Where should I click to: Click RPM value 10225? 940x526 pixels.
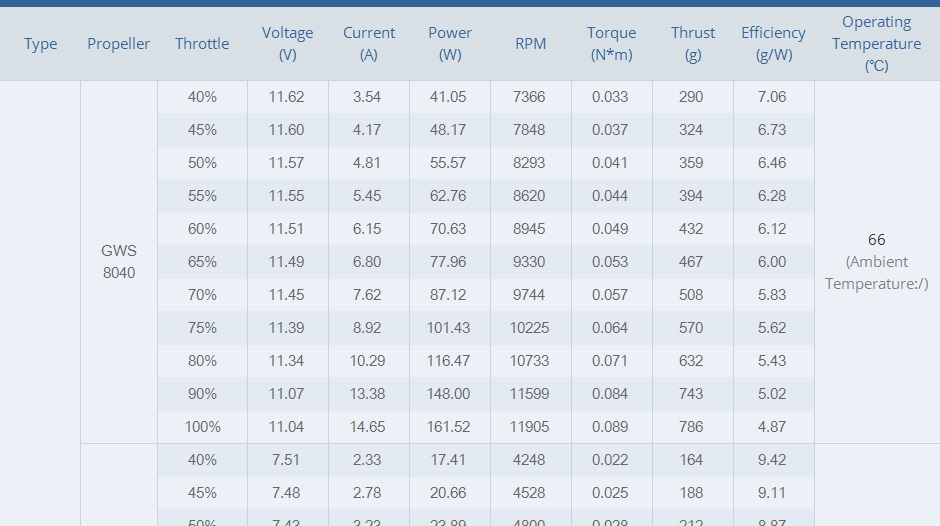[x=529, y=328]
